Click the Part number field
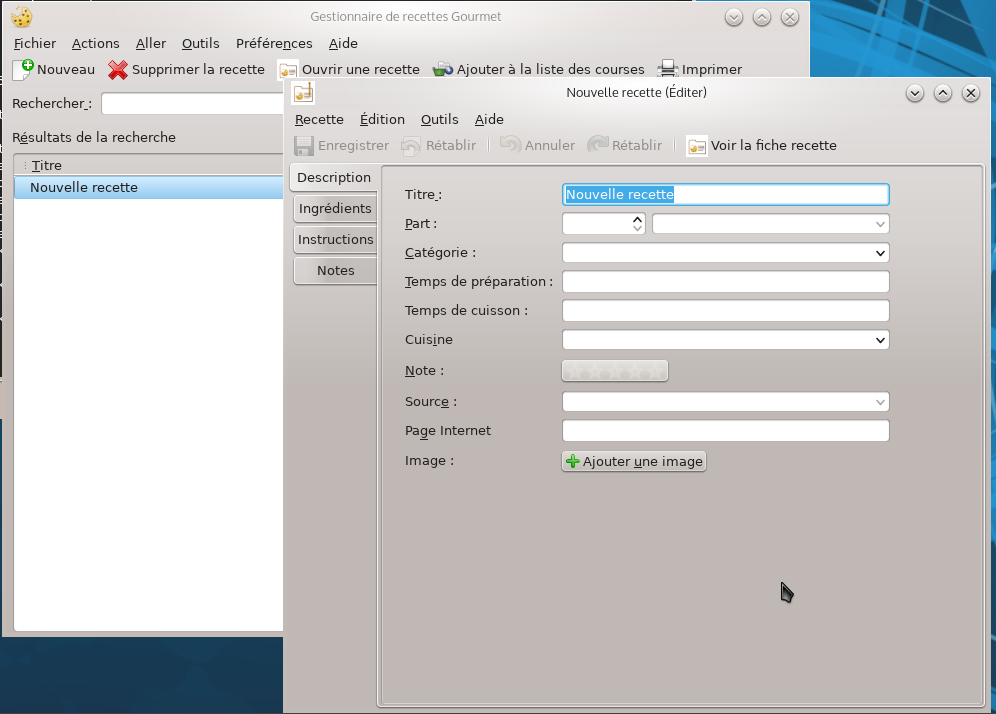996x714 pixels. (597, 224)
